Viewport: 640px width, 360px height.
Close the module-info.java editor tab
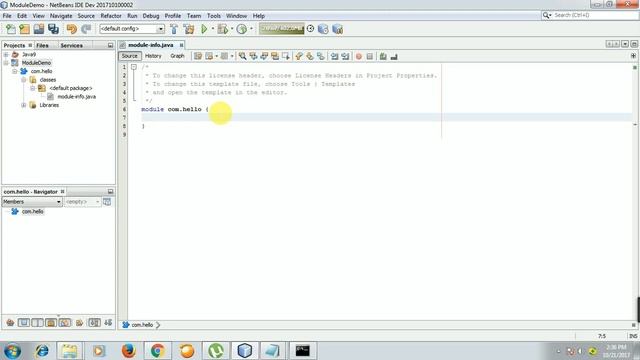point(182,45)
